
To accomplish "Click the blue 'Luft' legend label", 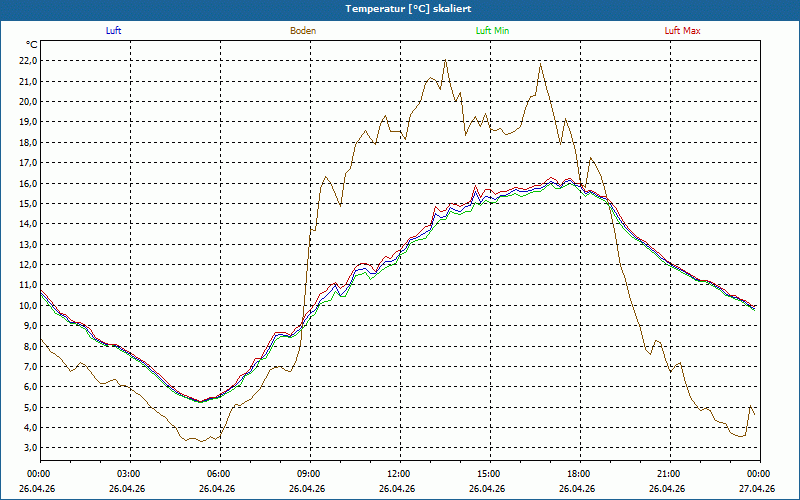I will (x=113, y=31).
